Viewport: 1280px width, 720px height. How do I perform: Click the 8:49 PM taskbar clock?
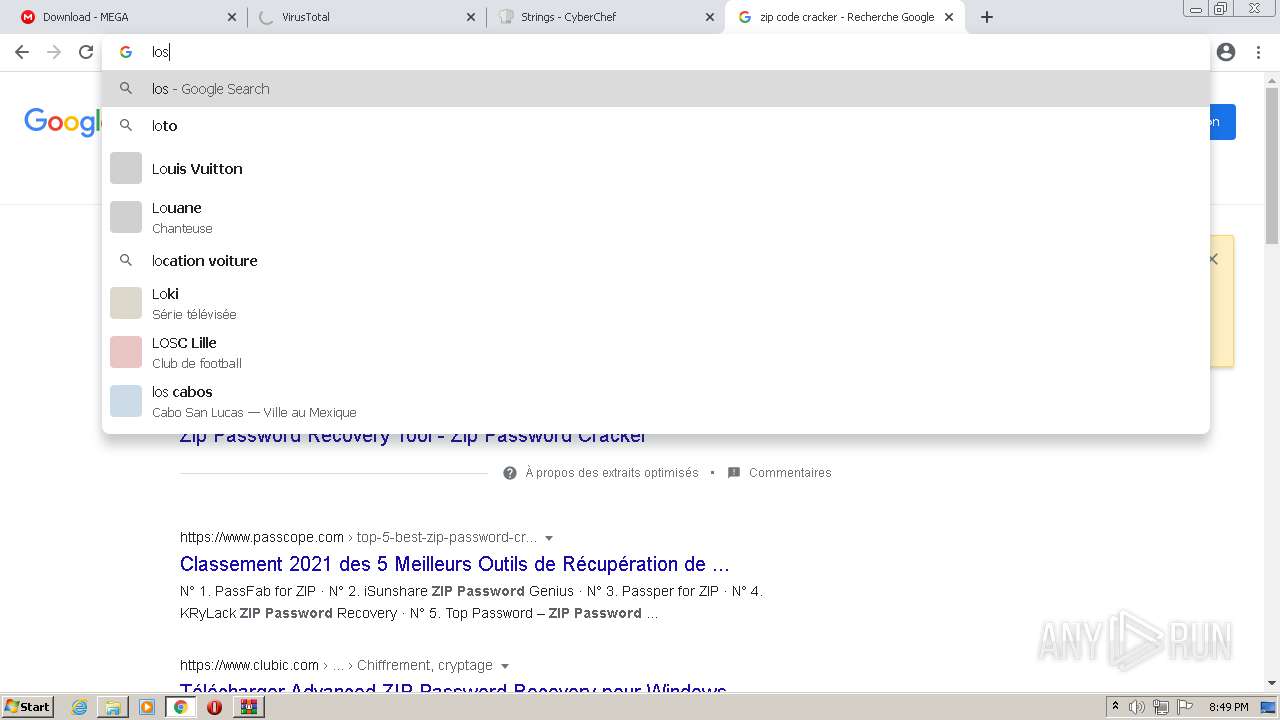click(1228, 707)
